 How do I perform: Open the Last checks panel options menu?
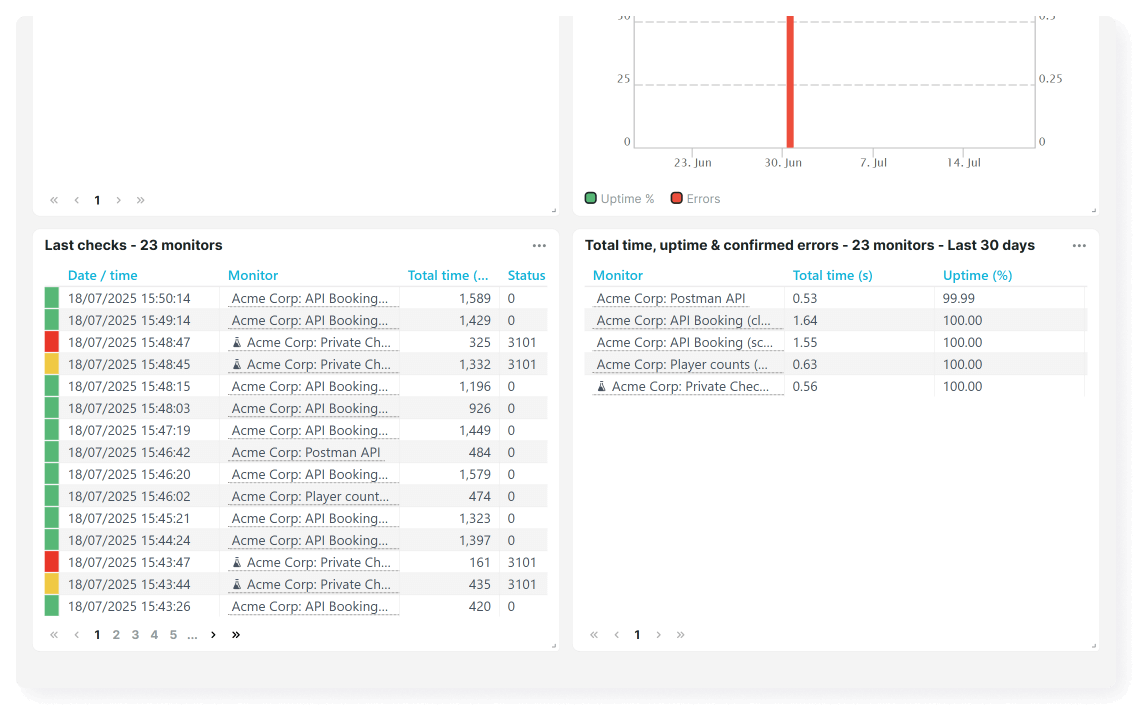(x=539, y=245)
